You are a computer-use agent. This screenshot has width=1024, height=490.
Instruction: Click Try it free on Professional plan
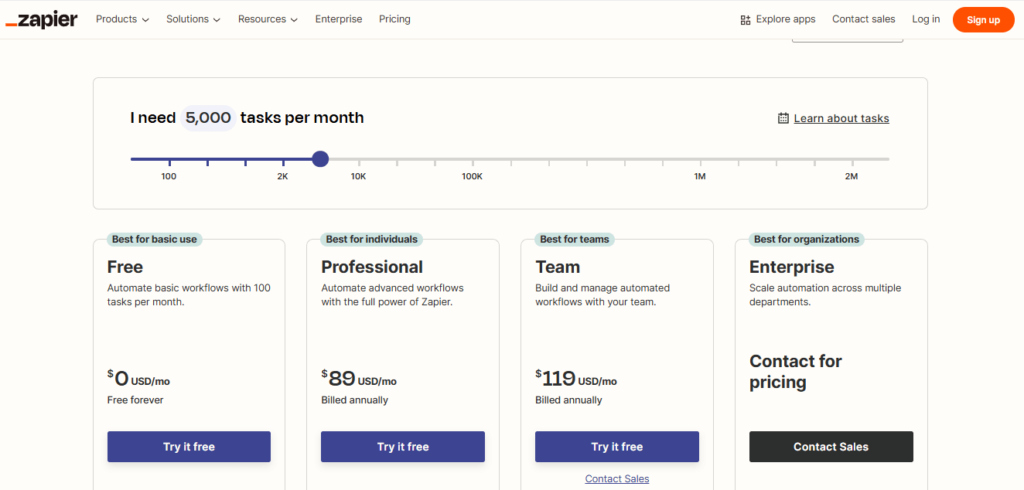tap(403, 447)
